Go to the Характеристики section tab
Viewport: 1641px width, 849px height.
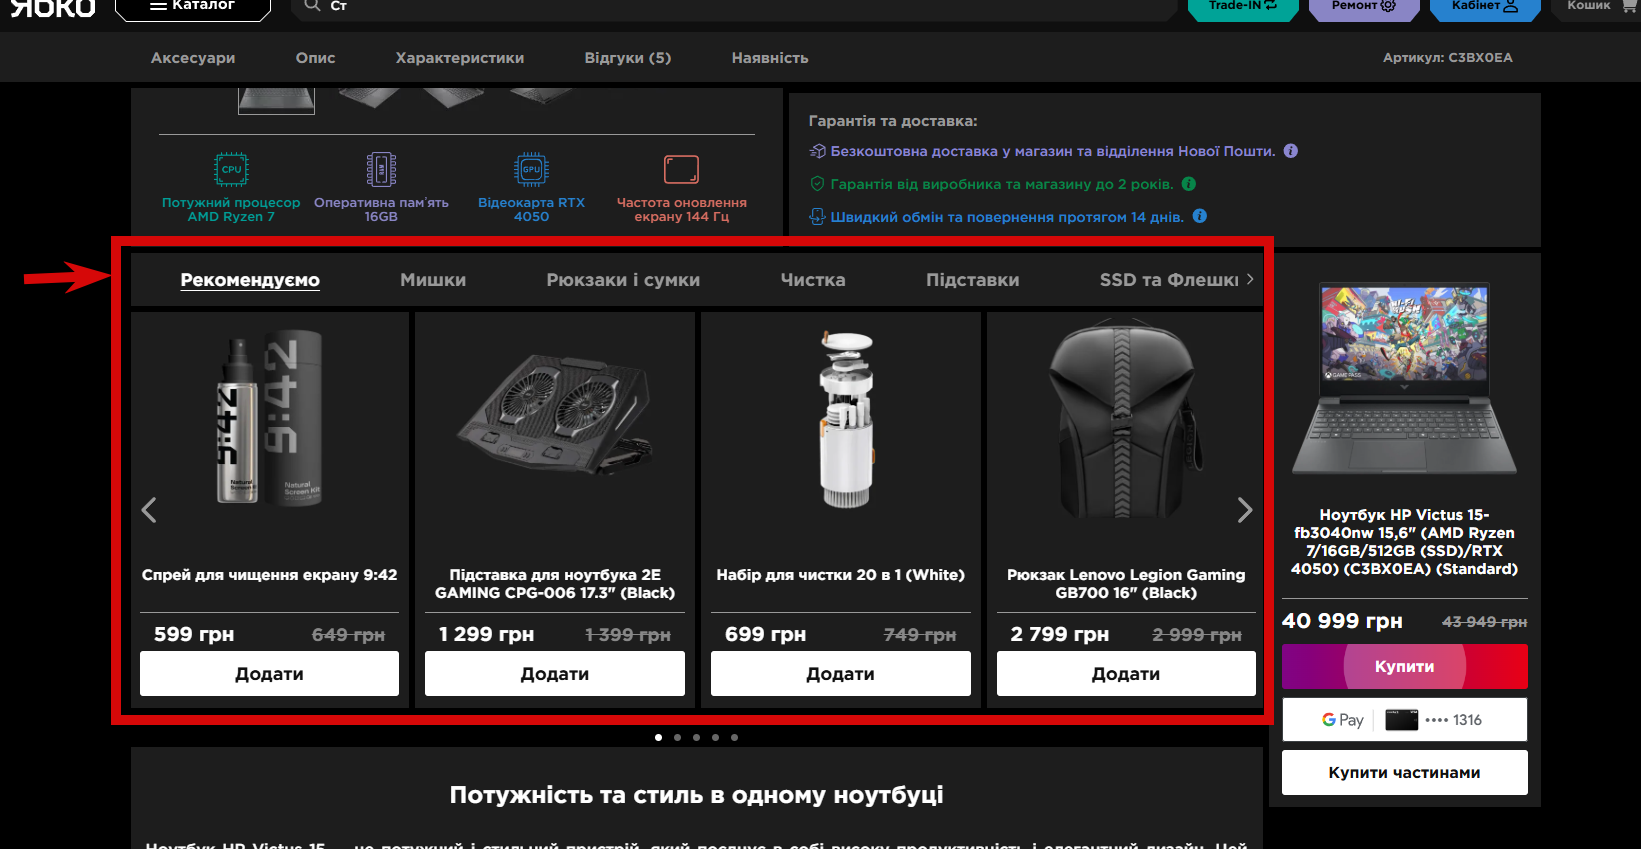(460, 58)
